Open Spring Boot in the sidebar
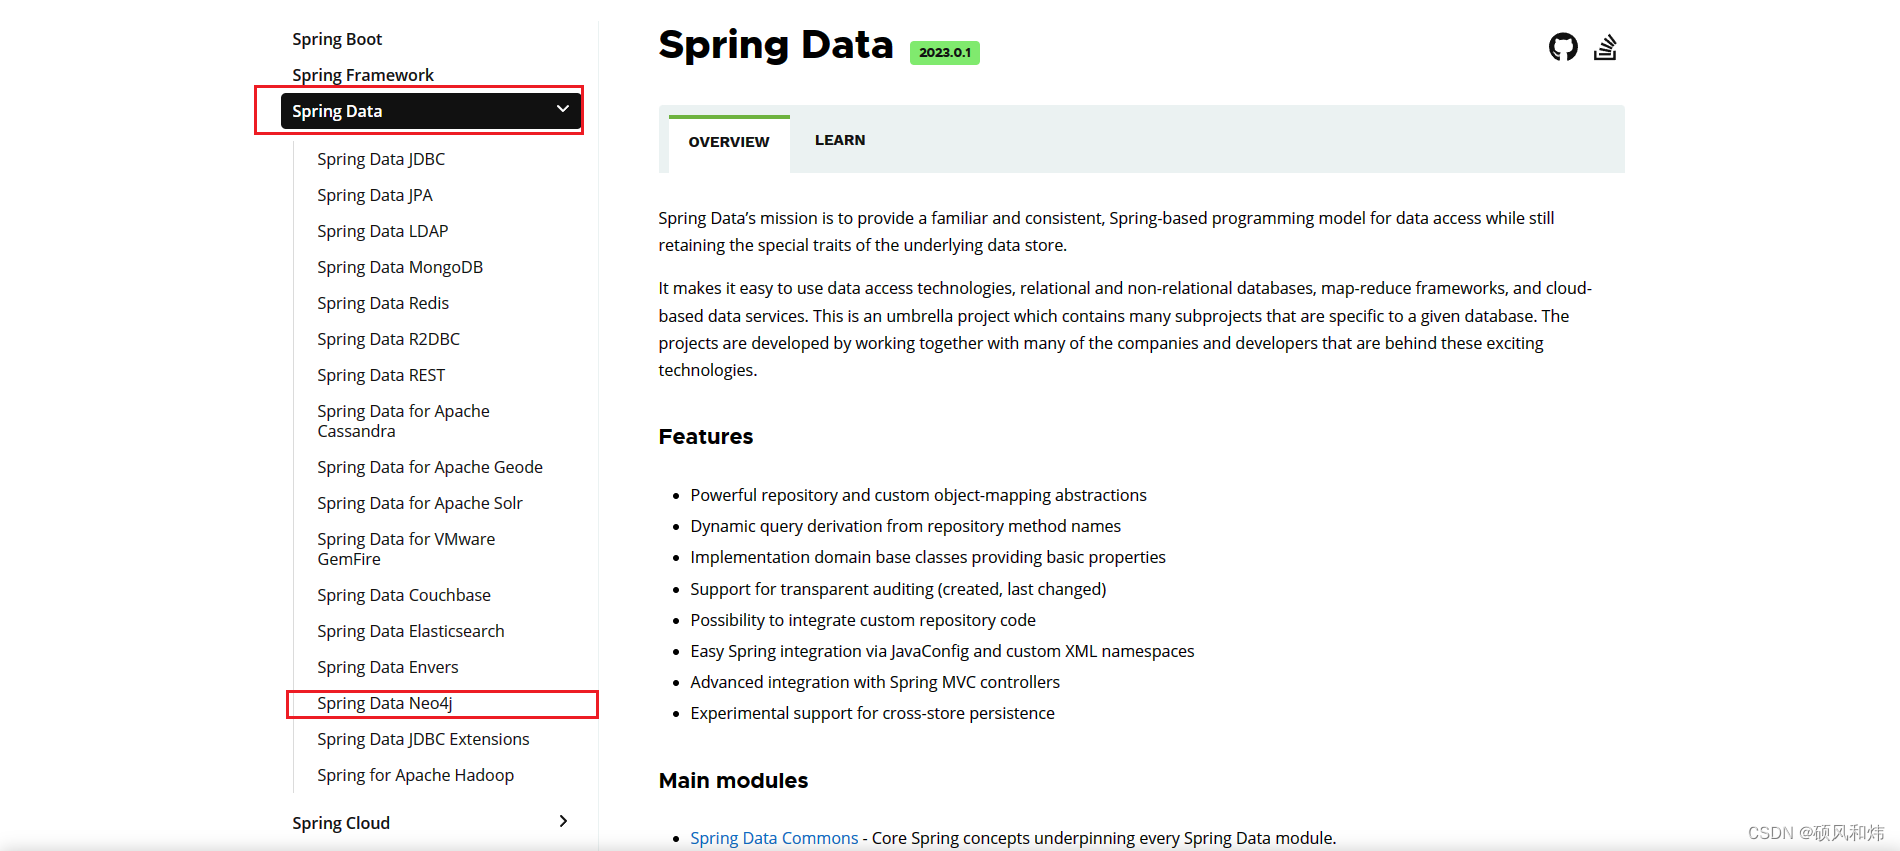This screenshot has width=1900, height=851. click(337, 39)
